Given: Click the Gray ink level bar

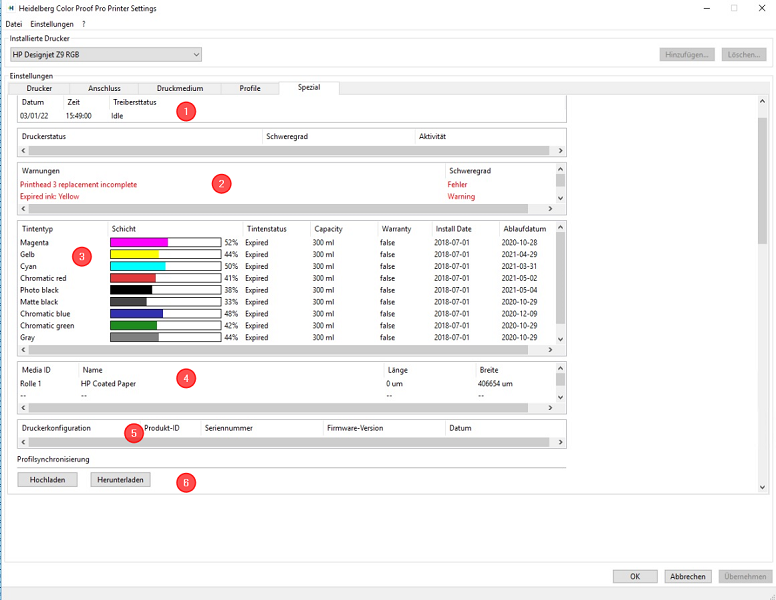Looking at the screenshot, I should [165, 337].
